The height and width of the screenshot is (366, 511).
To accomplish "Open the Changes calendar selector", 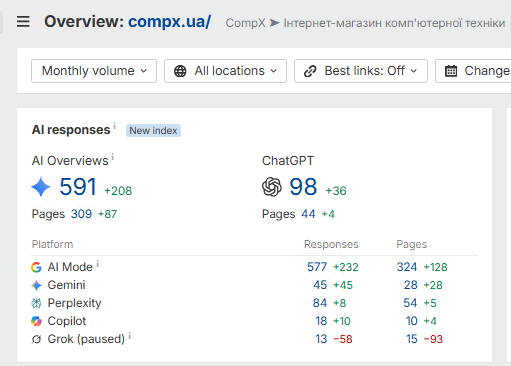I will (x=473, y=71).
